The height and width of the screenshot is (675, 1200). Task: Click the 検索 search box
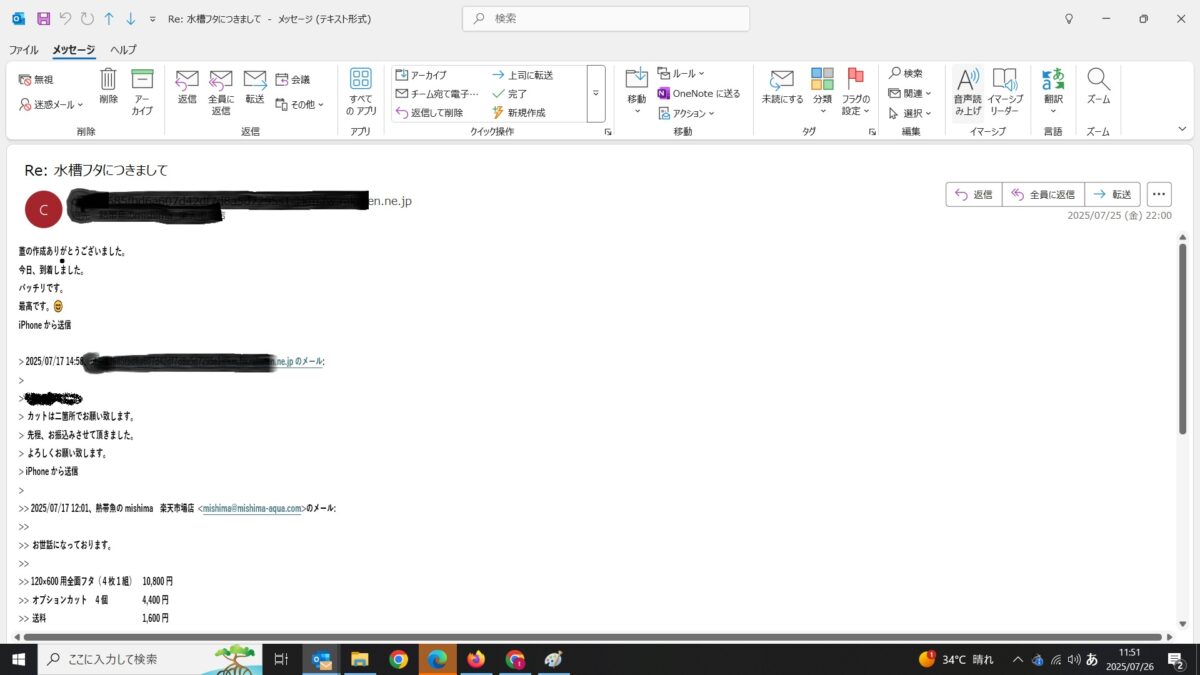606,19
